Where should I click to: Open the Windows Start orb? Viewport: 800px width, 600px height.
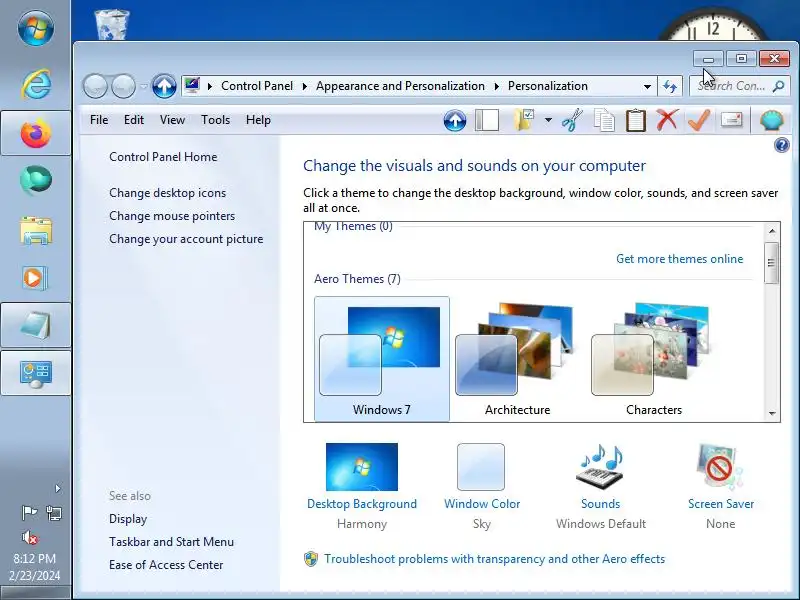pyautogui.click(x=36, y=28)
